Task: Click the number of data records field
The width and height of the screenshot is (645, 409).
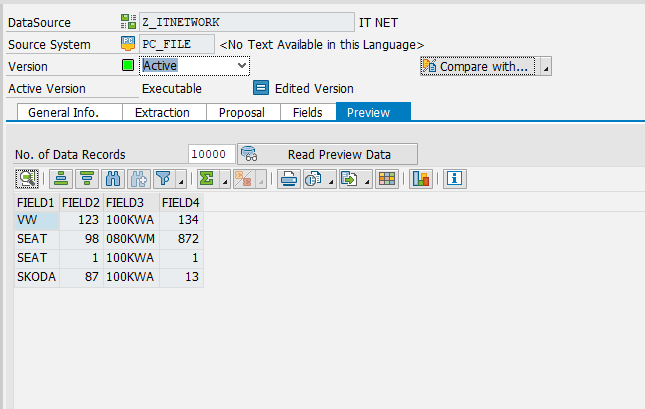Action: pos(211,154)
